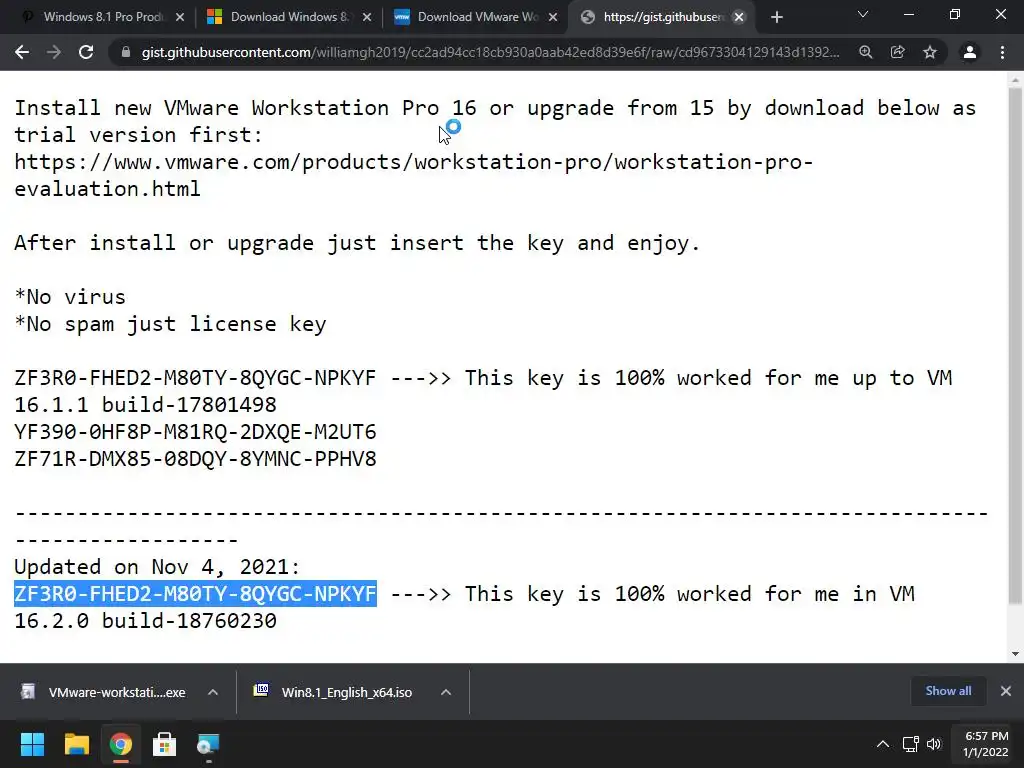Click Chrome icon in taskbar
Viewport: 1024px width, 768px height.
121,744
